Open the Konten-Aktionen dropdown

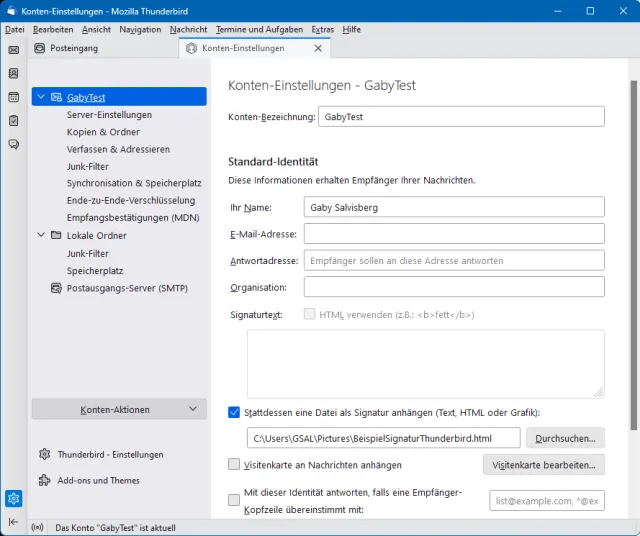119,409
